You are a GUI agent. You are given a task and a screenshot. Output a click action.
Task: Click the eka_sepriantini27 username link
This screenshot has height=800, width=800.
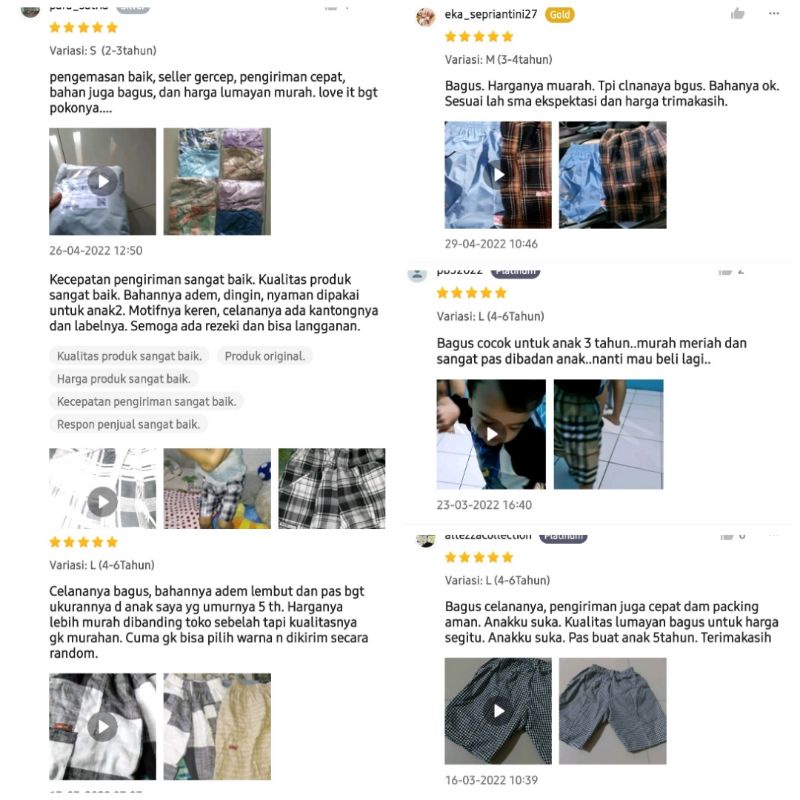coord(491,14)
